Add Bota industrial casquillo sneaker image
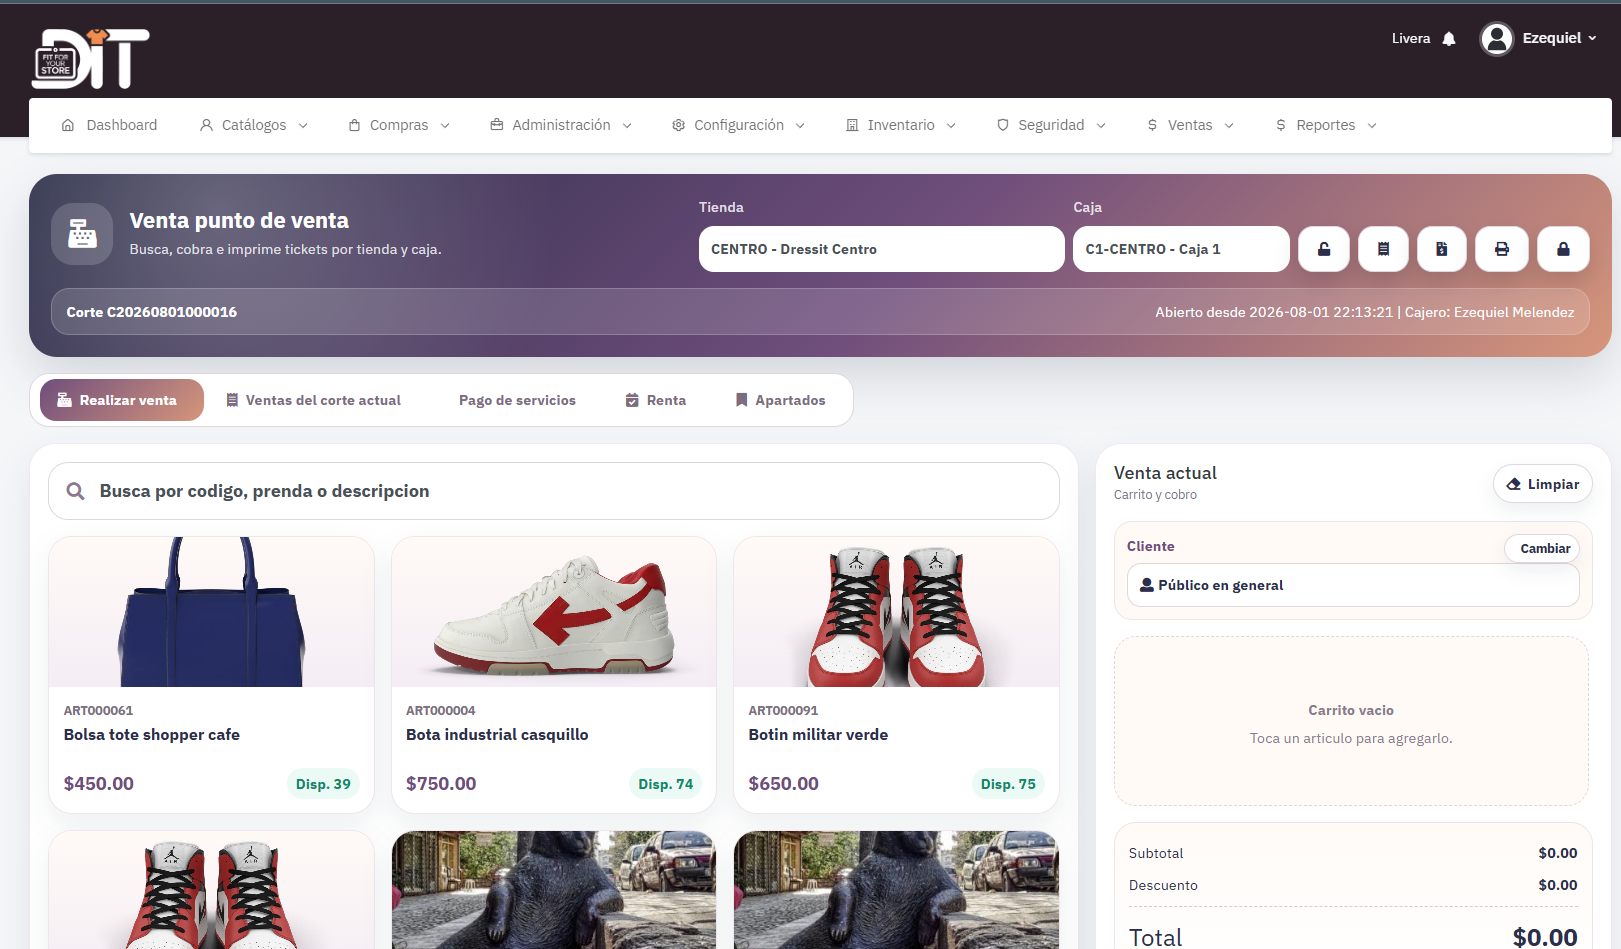The width and height of the screenshot is (1621, 949). point(554,612)
